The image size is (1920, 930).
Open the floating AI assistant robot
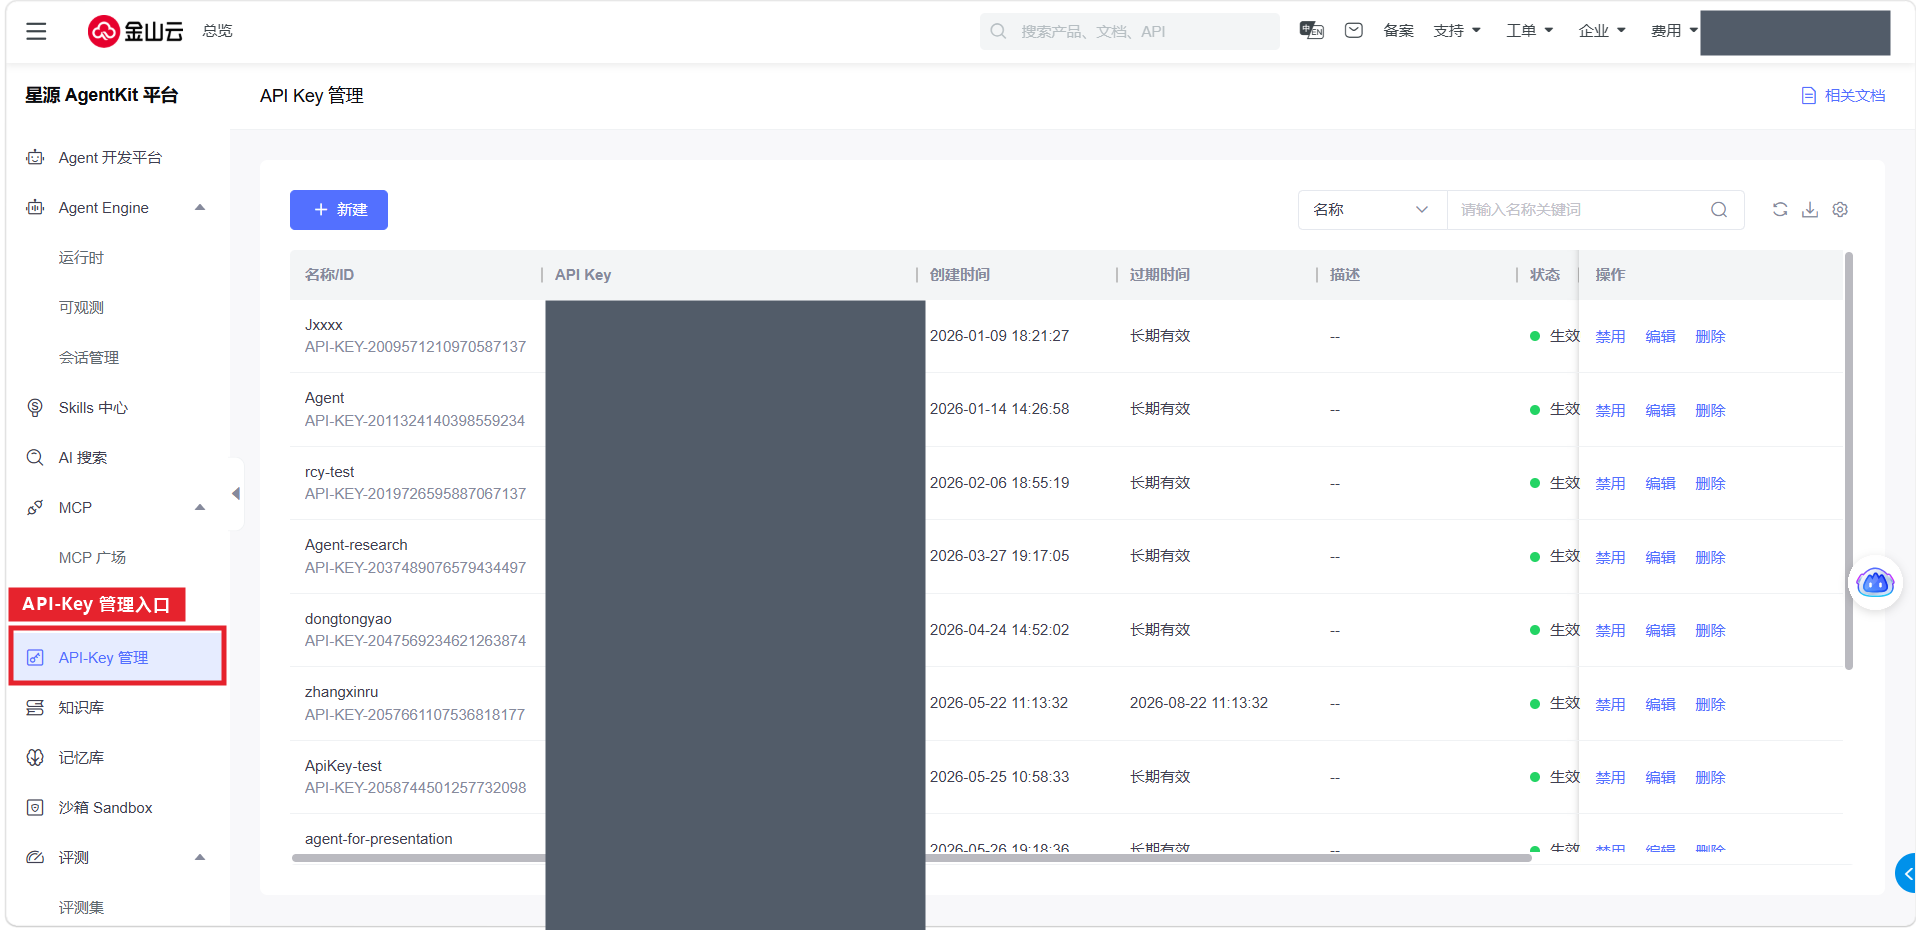[1875, 582]
